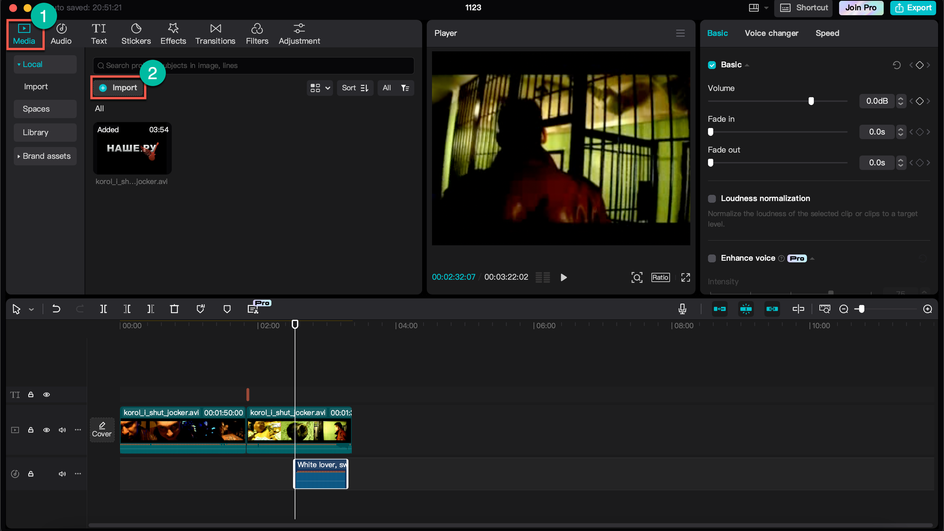The height and width of the screenshot is (531, 944).
Task: Click the Import button with plus icon
Action: (118, 88)
